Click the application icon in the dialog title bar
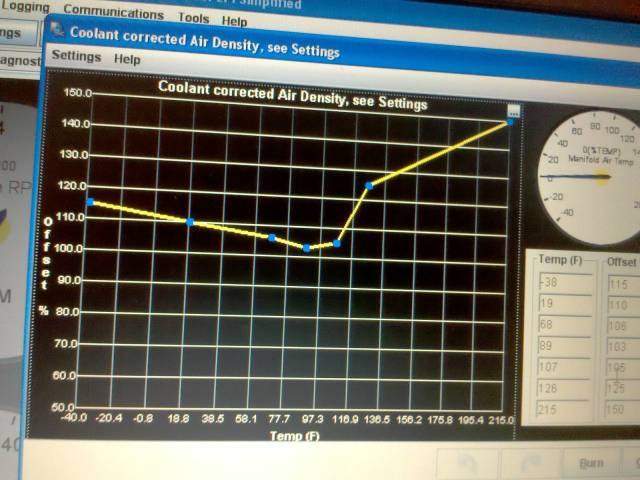The width and height of the screenshot is (640, 480). [58, 29]
